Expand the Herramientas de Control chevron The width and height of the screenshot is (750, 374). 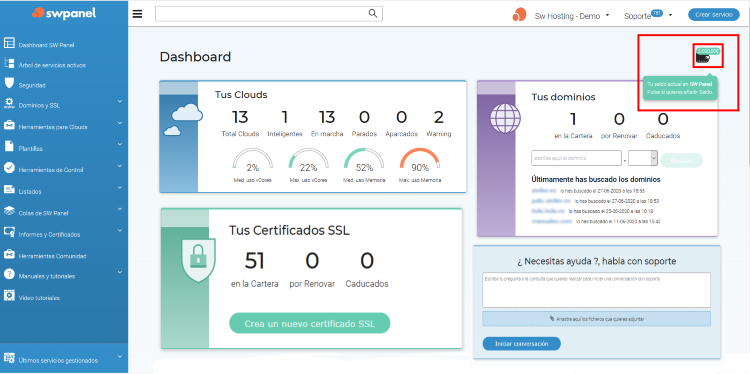[x=120, y=166]
